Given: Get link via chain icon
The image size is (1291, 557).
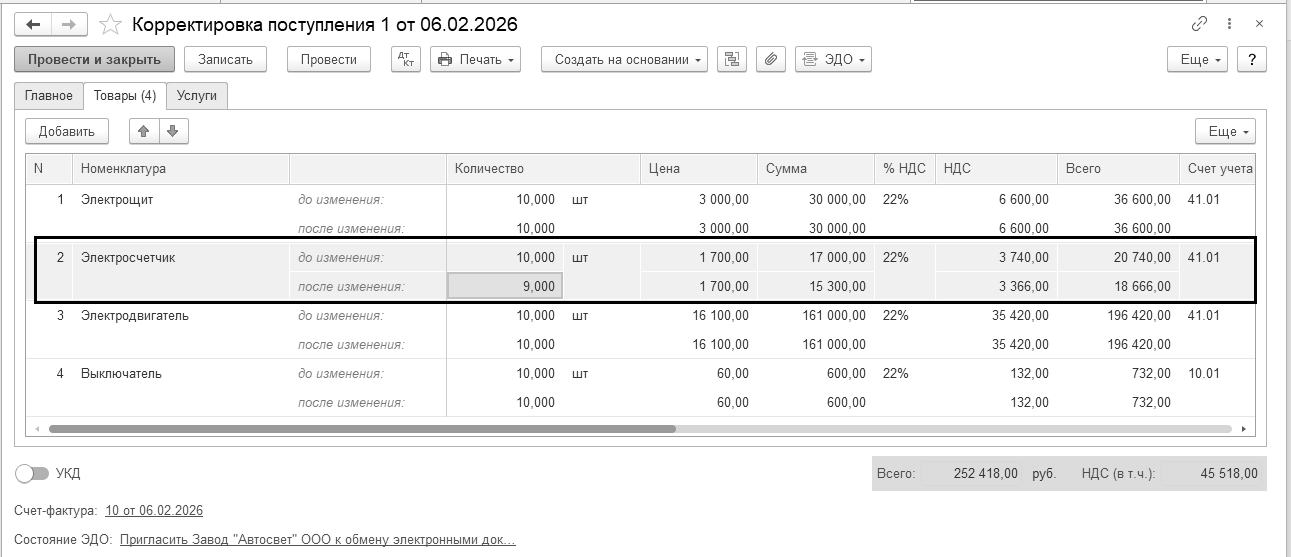Looking at the screenshot, I should pyautogui.click(x=1199, y=24).
